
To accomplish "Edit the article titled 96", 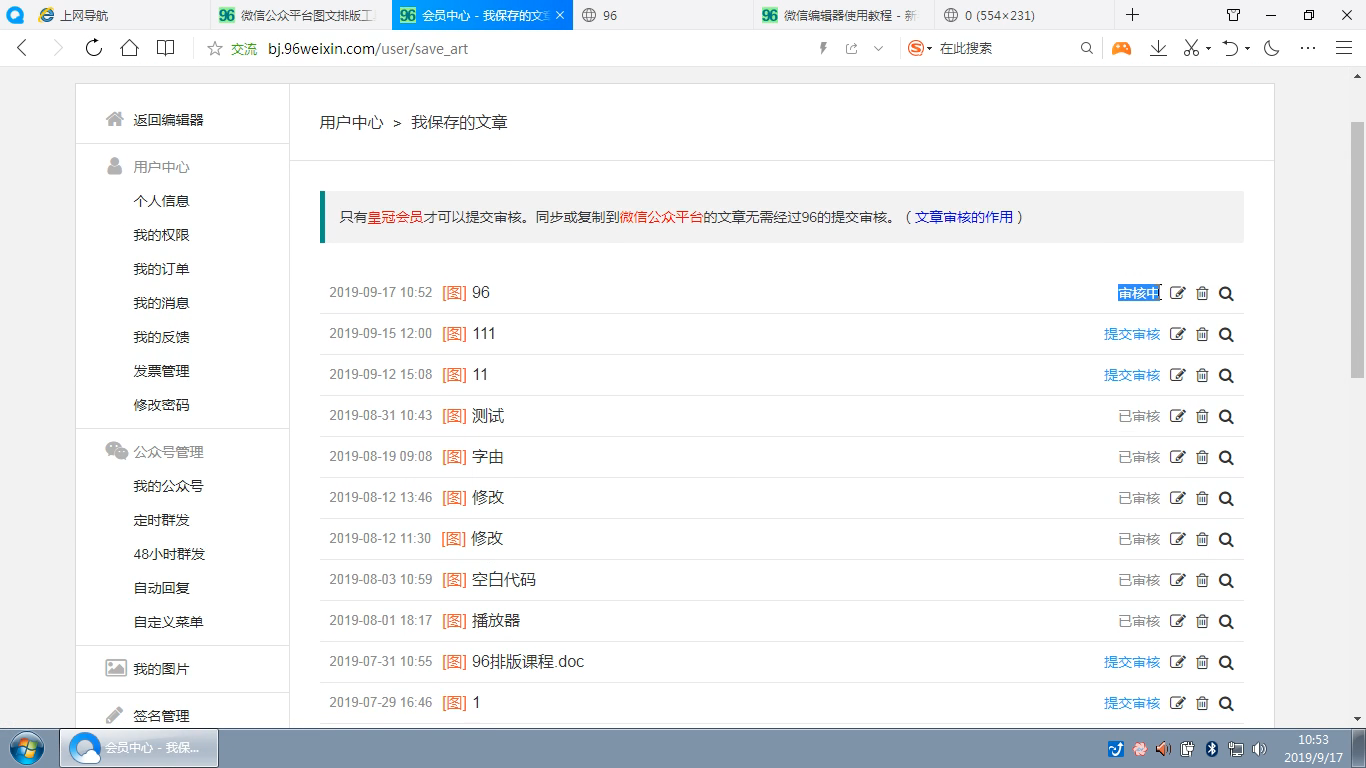I will pyautogui.click(x=1178, y=293).
